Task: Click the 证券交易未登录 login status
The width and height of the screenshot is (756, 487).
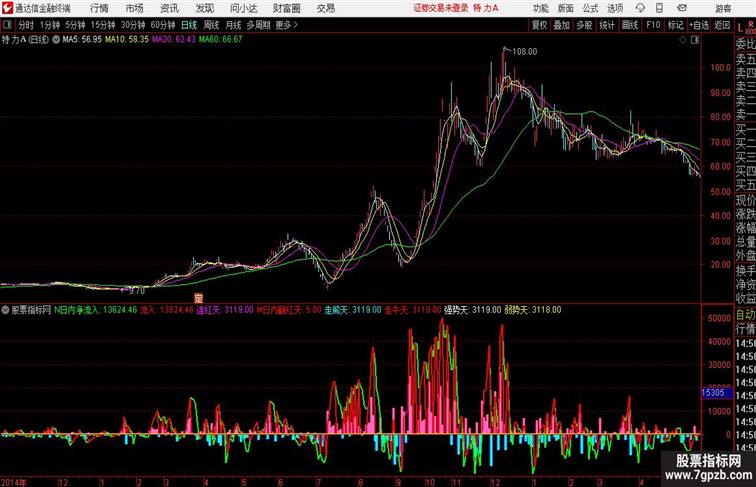Action: coord(441,8)
